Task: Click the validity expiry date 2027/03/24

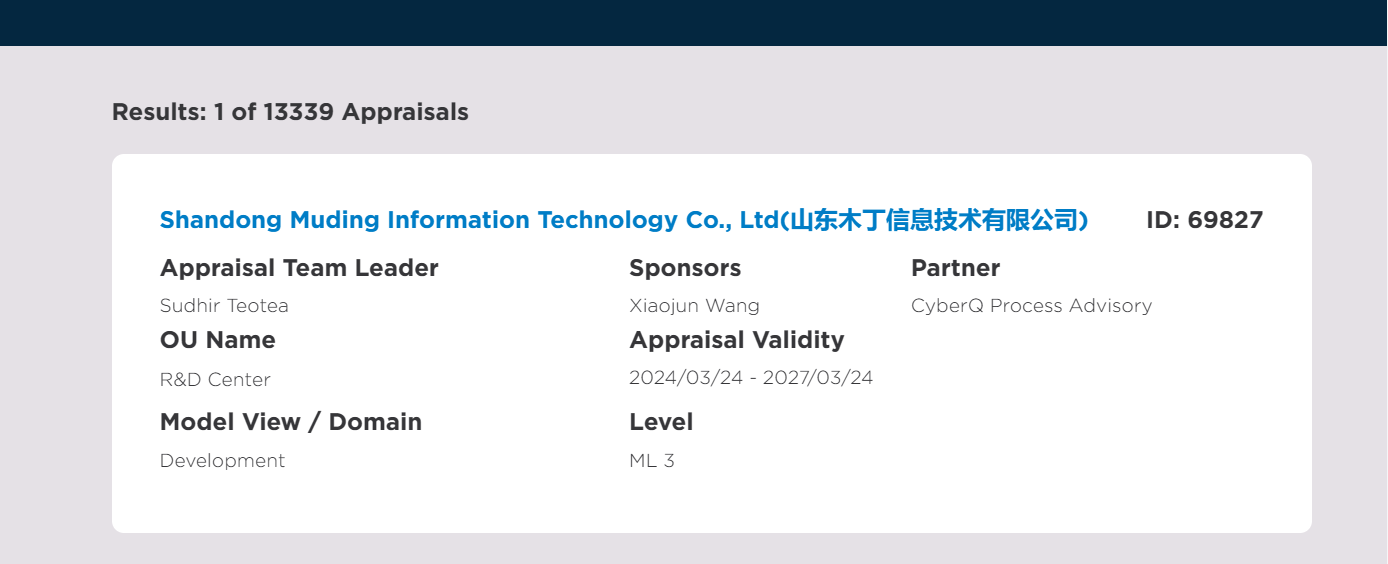Action: pyautogui.click(x=818, y=378)
